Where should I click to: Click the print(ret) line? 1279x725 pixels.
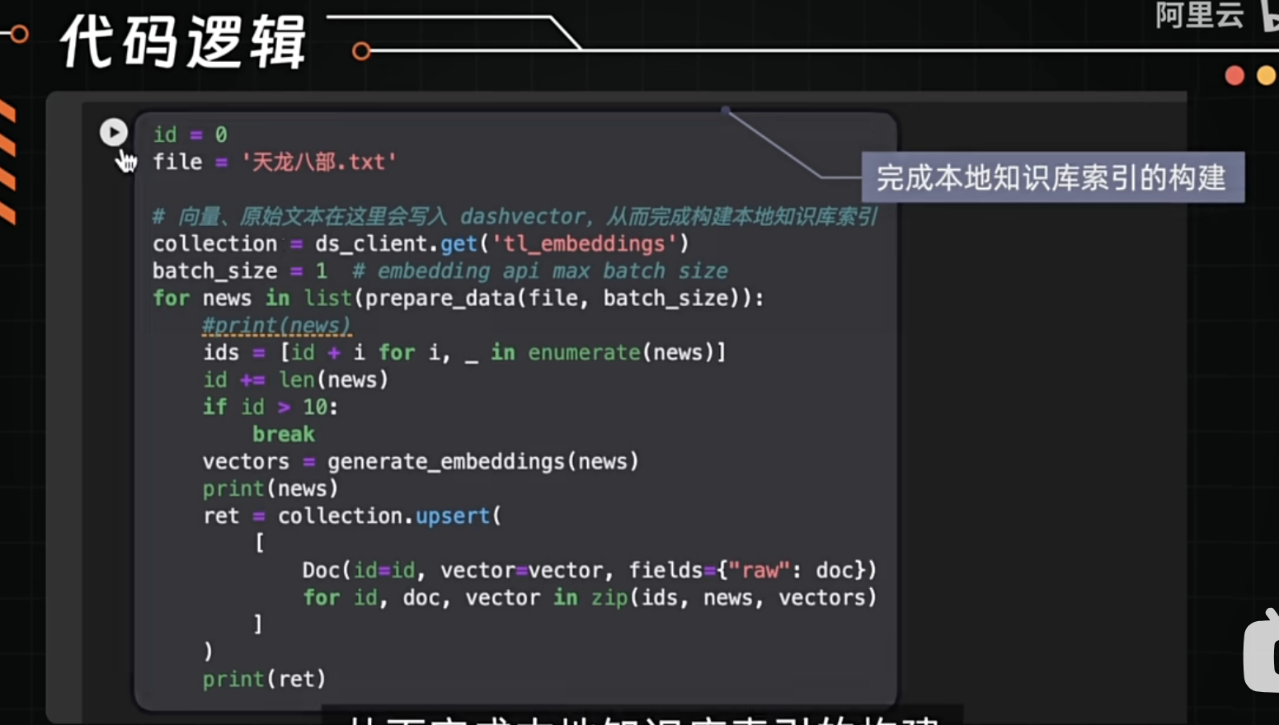pos(264,679)
